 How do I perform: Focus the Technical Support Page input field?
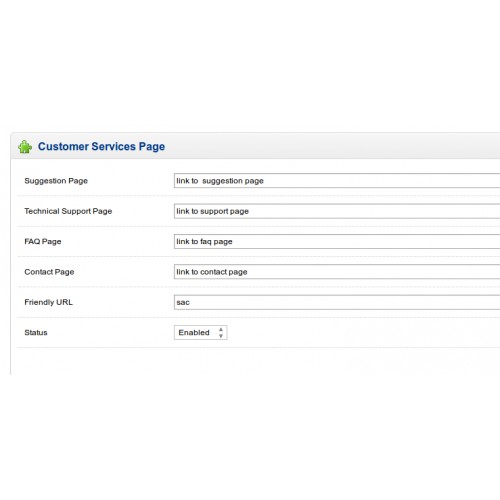pos(337,211)
